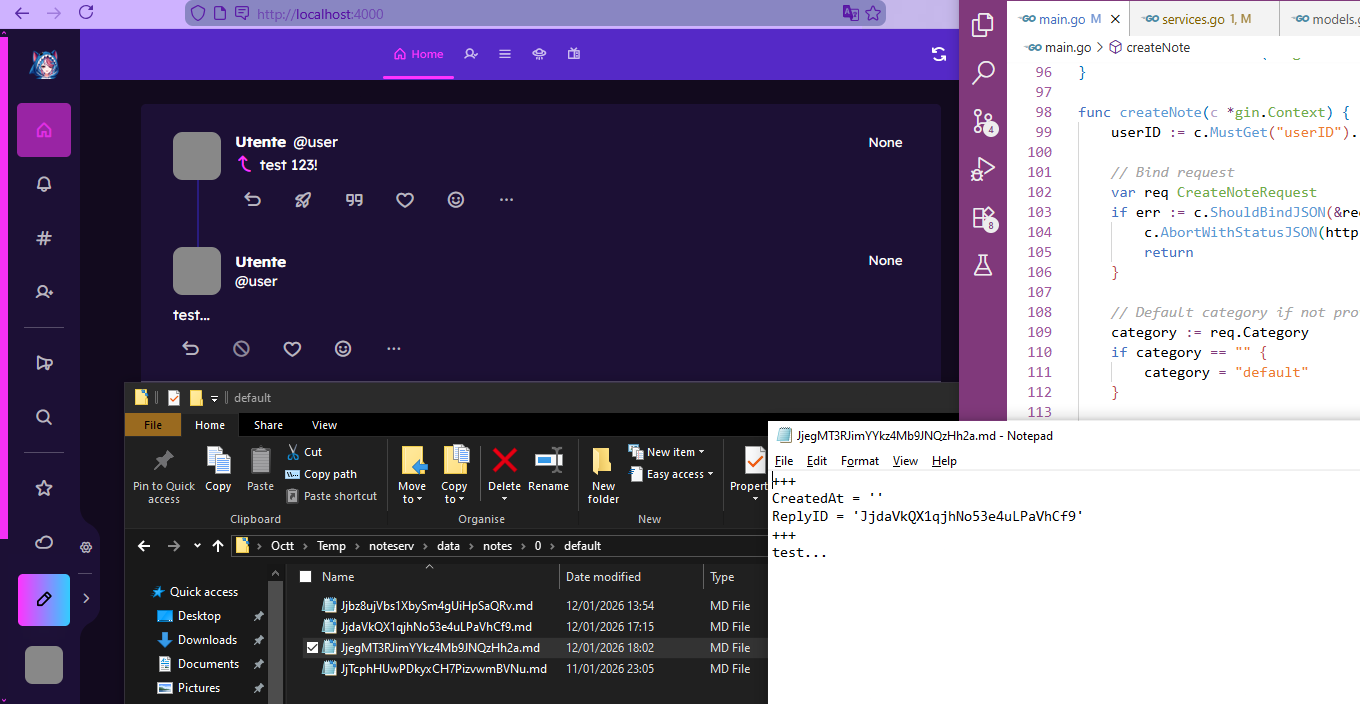The width and height of the screenshot is (1360, 704).
Task: Open Source Control in VS Code activity bar
Action: point(983,121)
